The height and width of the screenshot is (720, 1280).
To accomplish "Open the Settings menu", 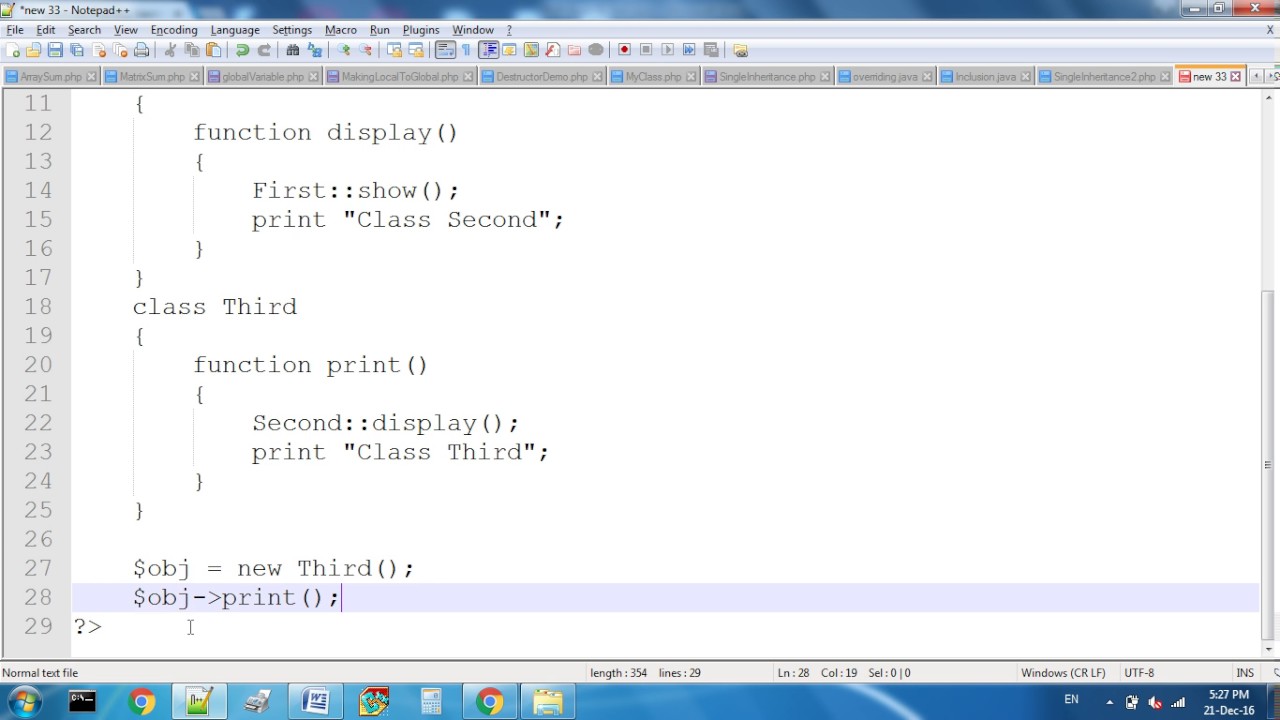I will coord(292,30).
